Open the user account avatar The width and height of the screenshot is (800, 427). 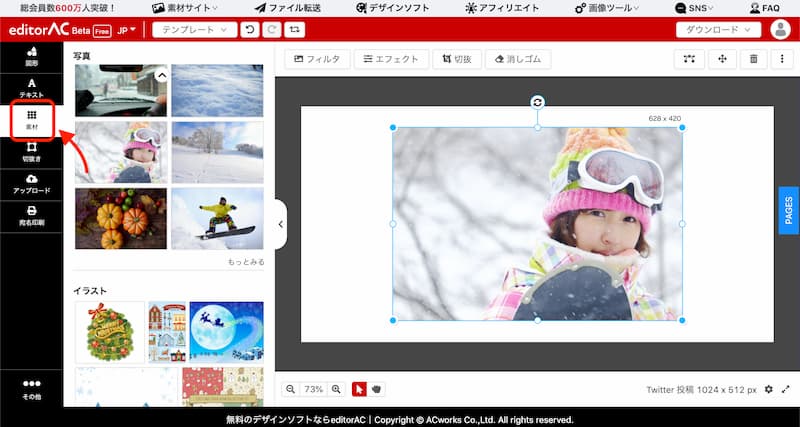point(780,30)
